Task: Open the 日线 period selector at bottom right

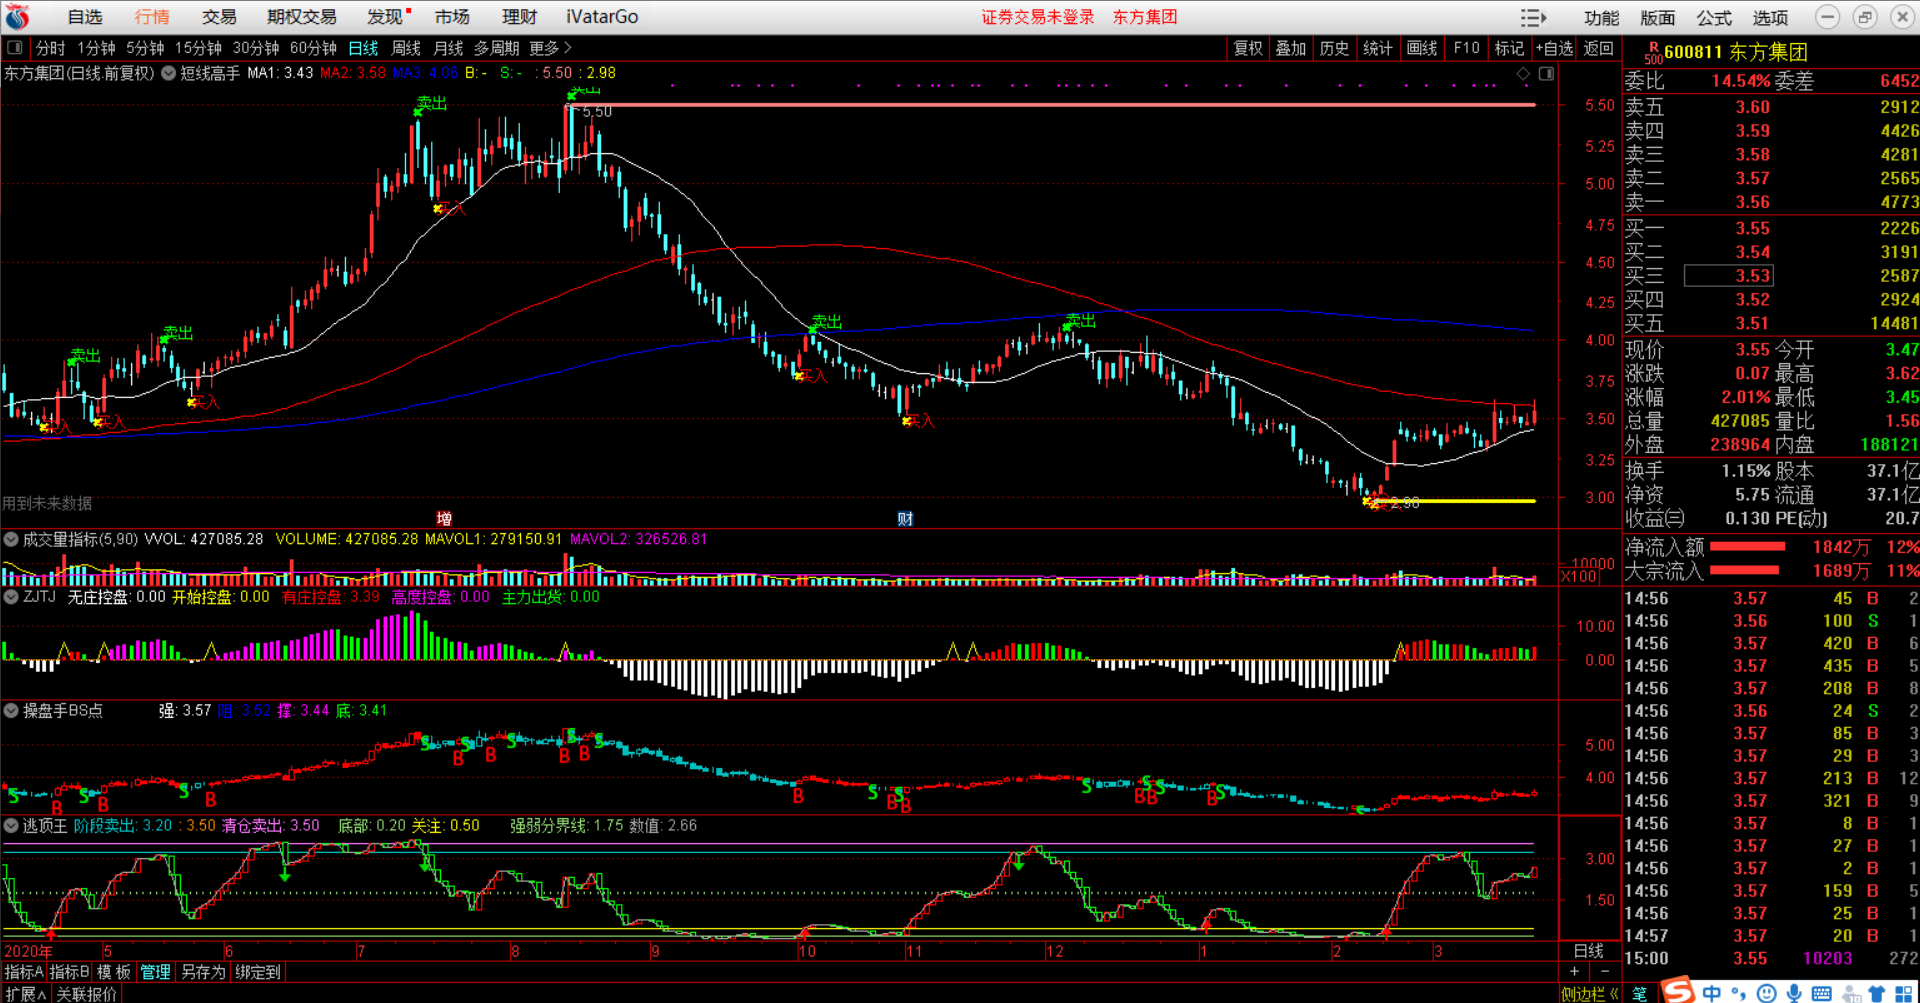Action: click(x=1589, y=950)
